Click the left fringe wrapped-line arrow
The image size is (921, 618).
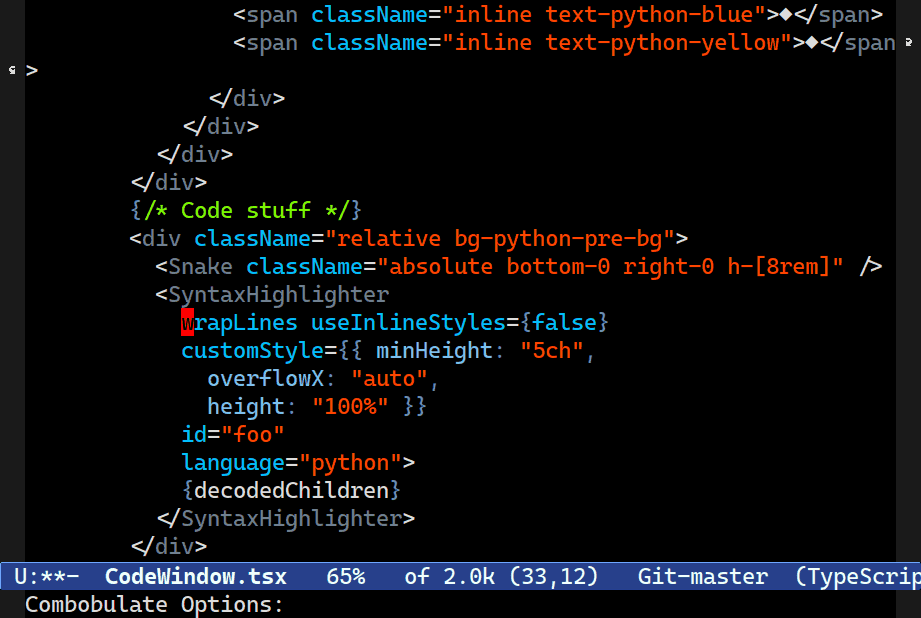(12, 70)
